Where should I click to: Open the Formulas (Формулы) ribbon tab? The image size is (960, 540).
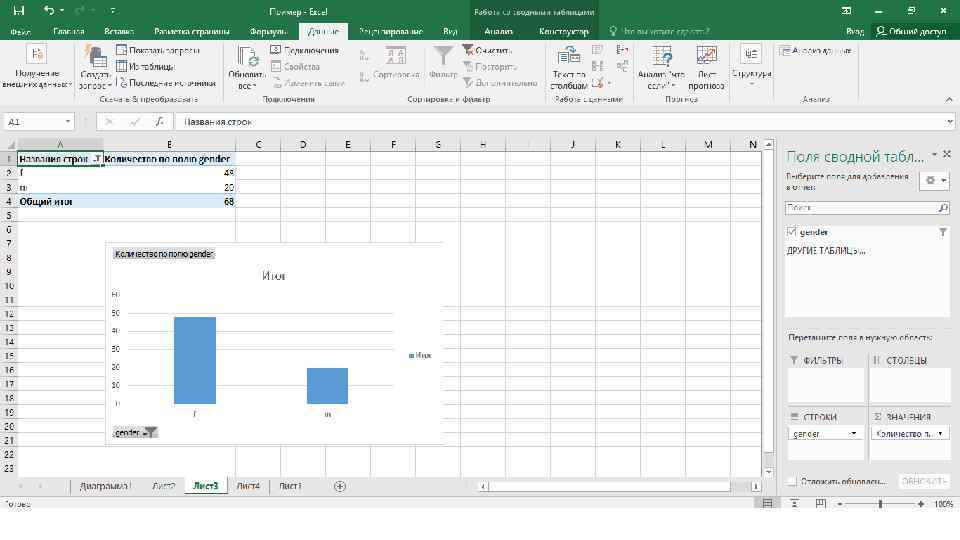(268, 31)
